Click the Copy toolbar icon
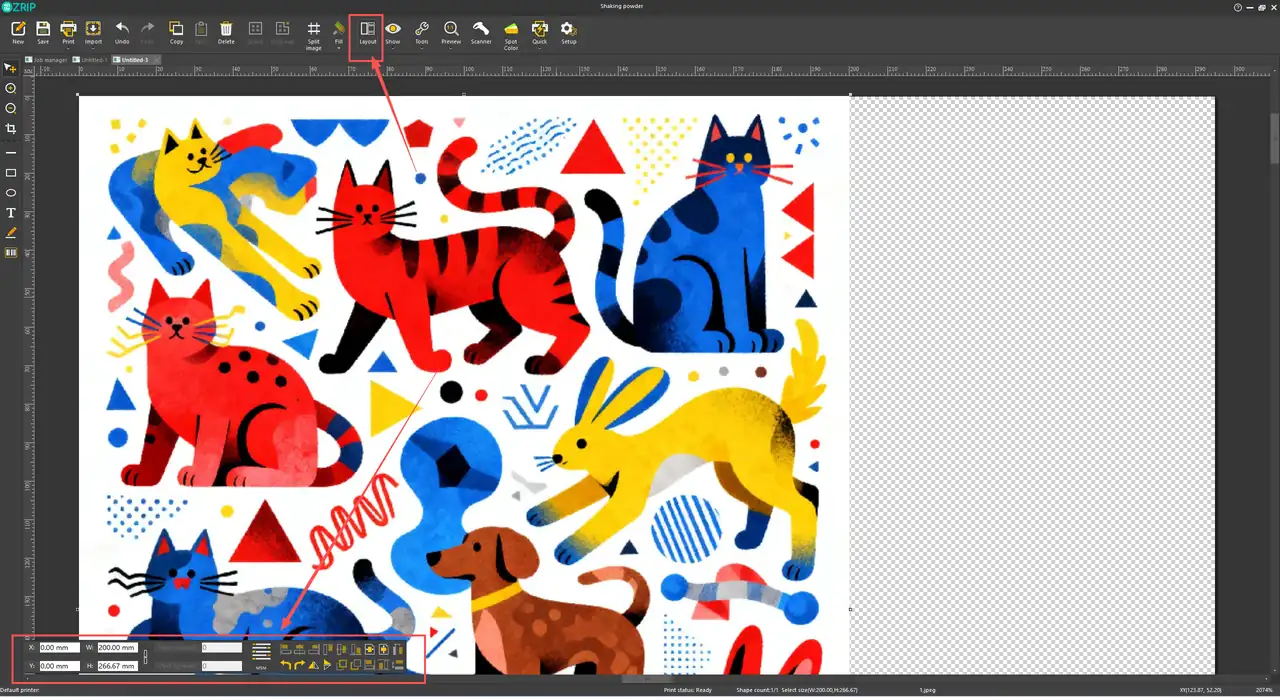Screen dimensions: 1280x697 tap(176, 32)
